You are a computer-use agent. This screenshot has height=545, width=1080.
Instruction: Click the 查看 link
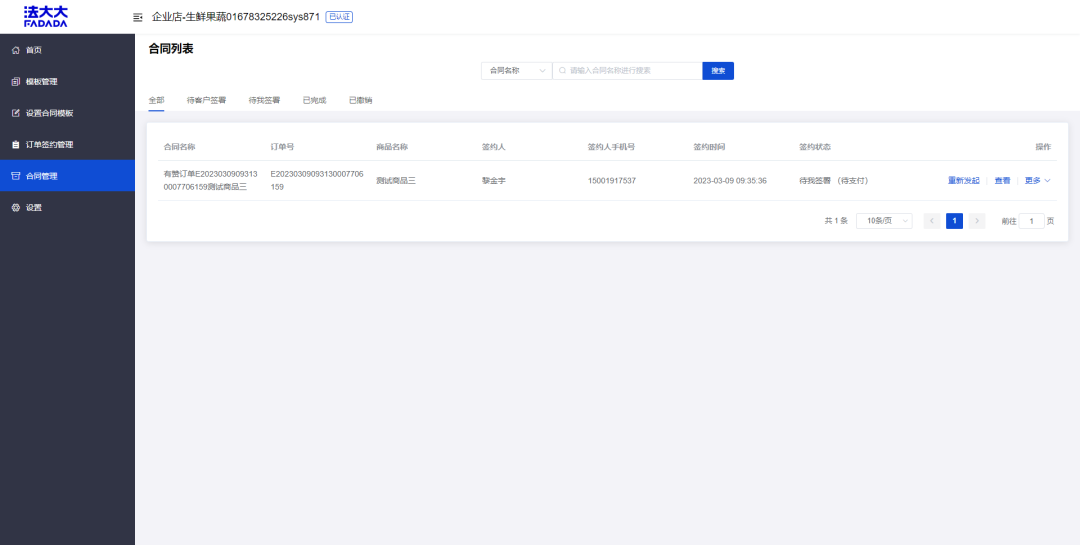1002,181
